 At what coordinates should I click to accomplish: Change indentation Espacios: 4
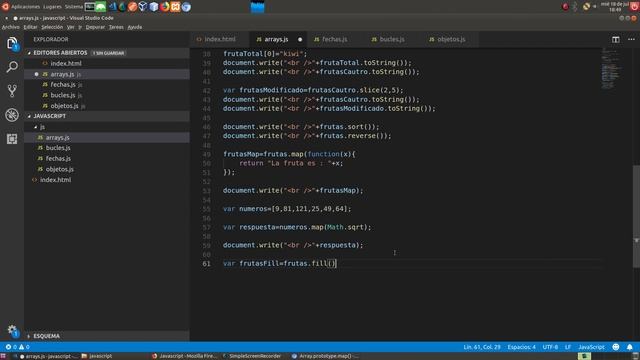click(x=521, y=347)
